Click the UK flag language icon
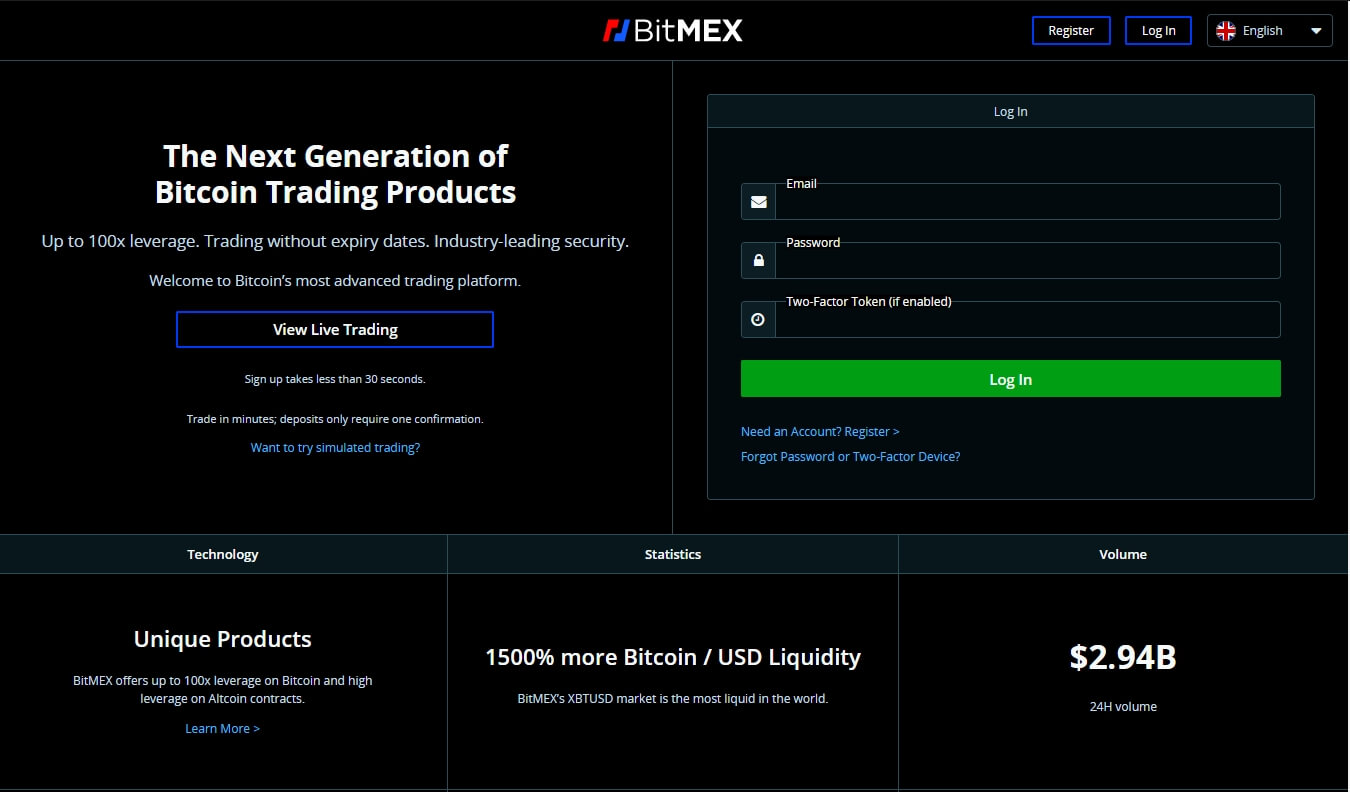 coord(1226,31)
